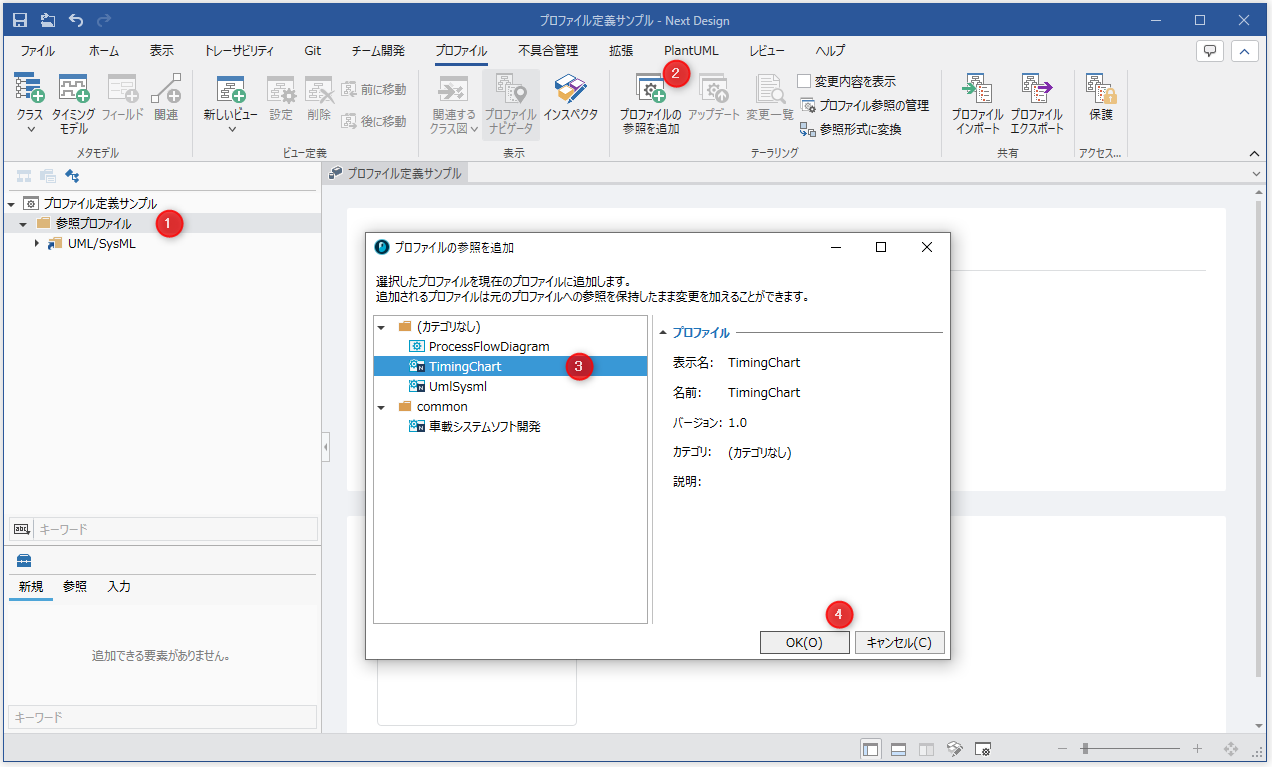The height and width of the screenshot is (767, 1272).
Task: Click the abc filter icon beside keyword field
Action: tap(21, 529)
